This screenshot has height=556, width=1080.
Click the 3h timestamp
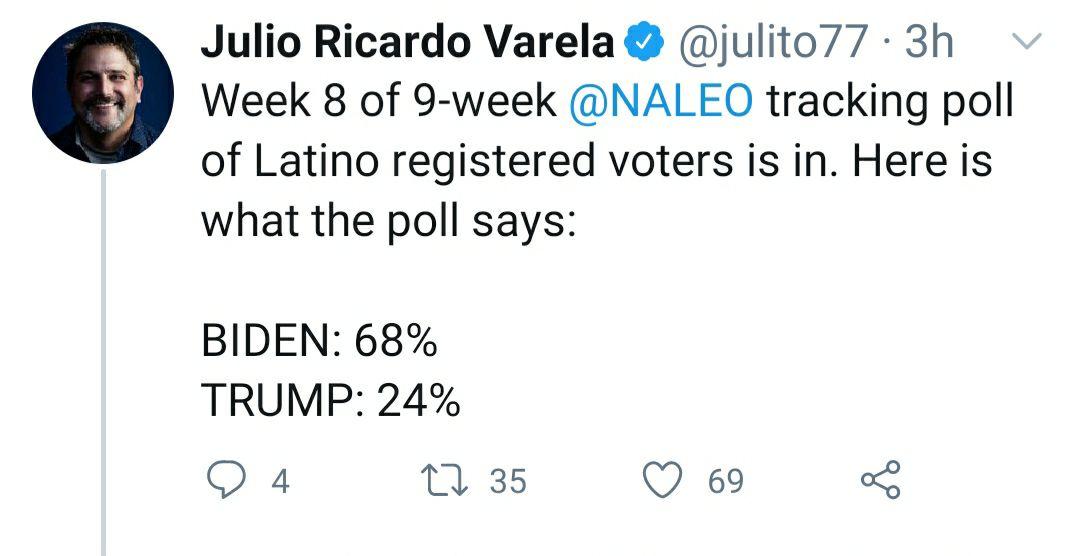pos(930,43)
